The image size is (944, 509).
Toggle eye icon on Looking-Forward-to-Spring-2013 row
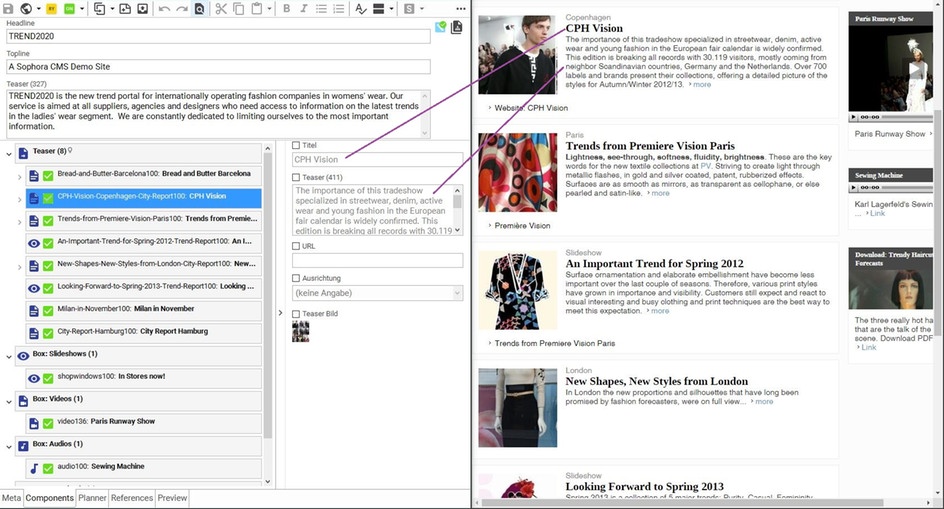click(34, 289)
